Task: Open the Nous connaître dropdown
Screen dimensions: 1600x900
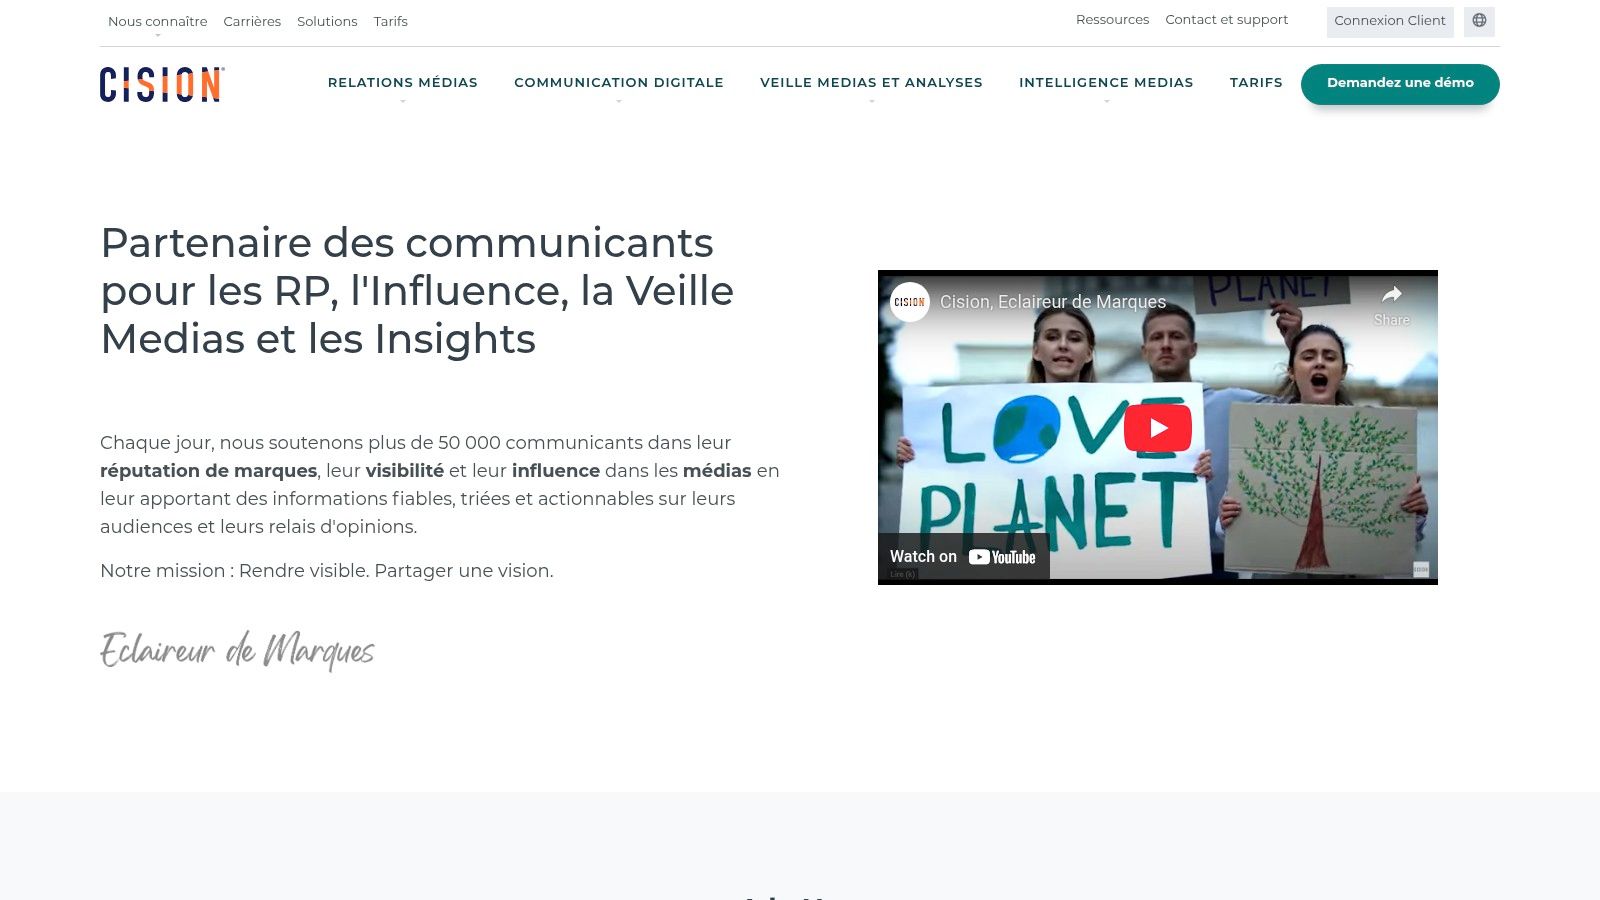Action: tap(158, 21)
